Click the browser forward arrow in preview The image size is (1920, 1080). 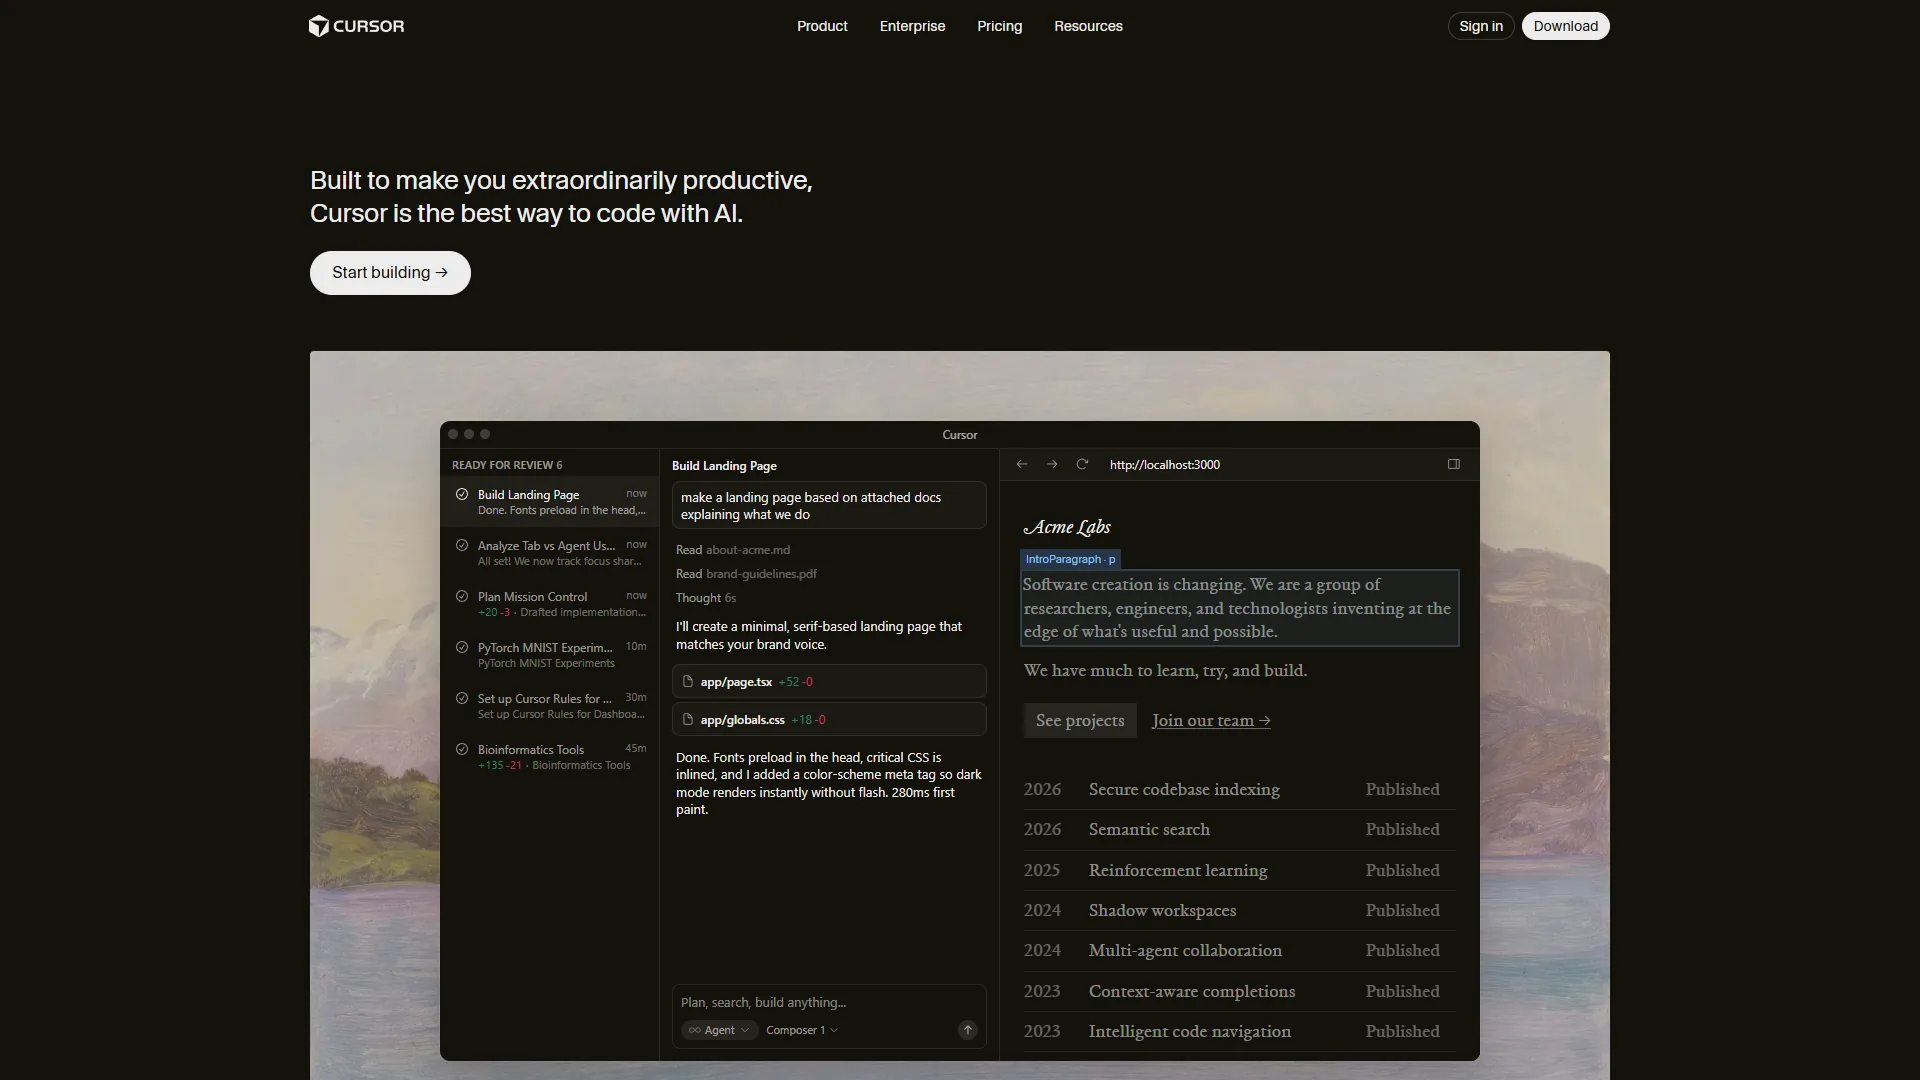(1052, 464)
